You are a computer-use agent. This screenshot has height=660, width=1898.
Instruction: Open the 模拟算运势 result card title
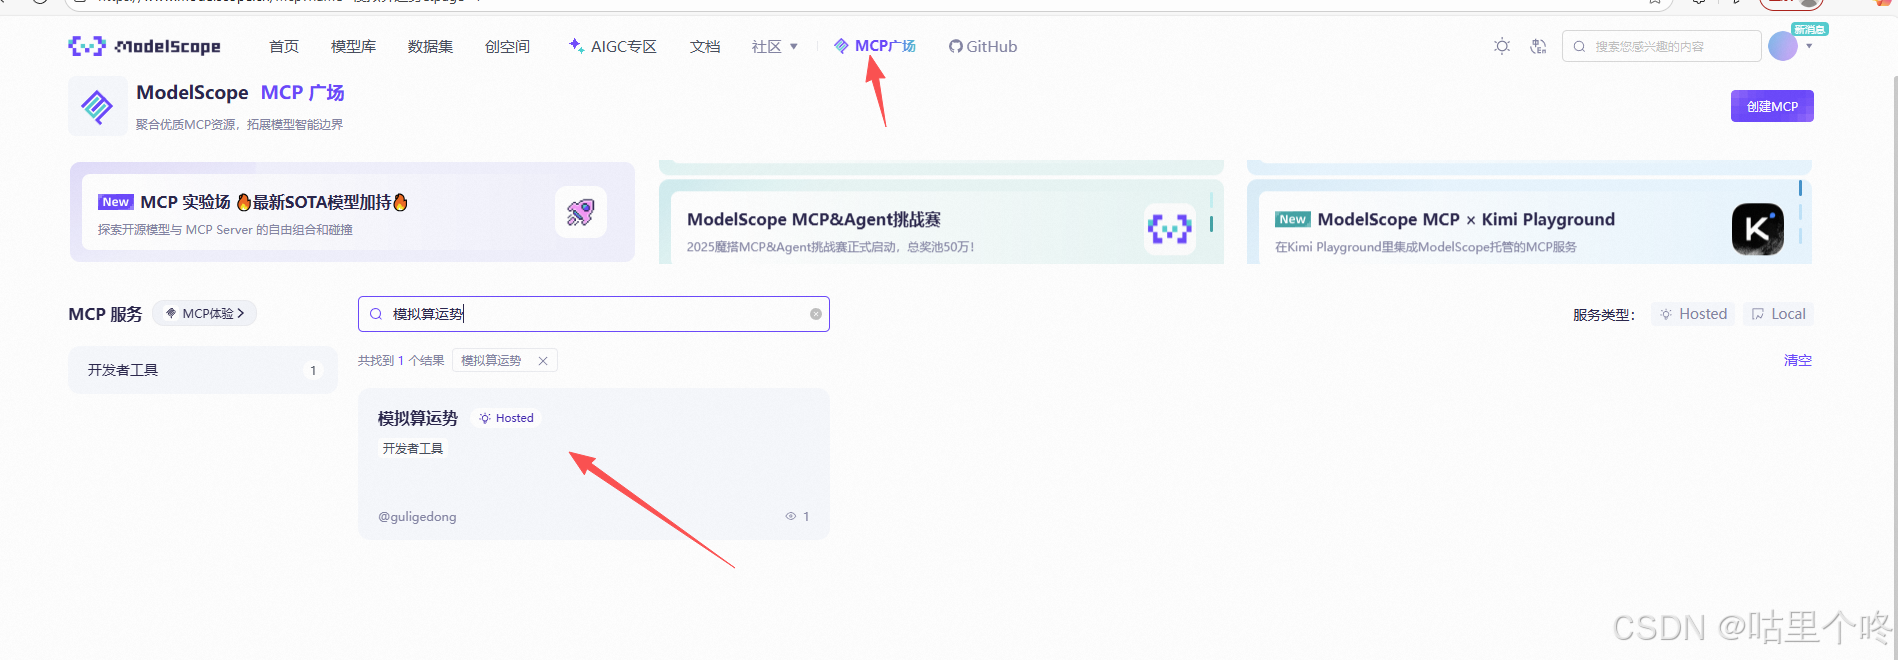[x=418, y=418]
